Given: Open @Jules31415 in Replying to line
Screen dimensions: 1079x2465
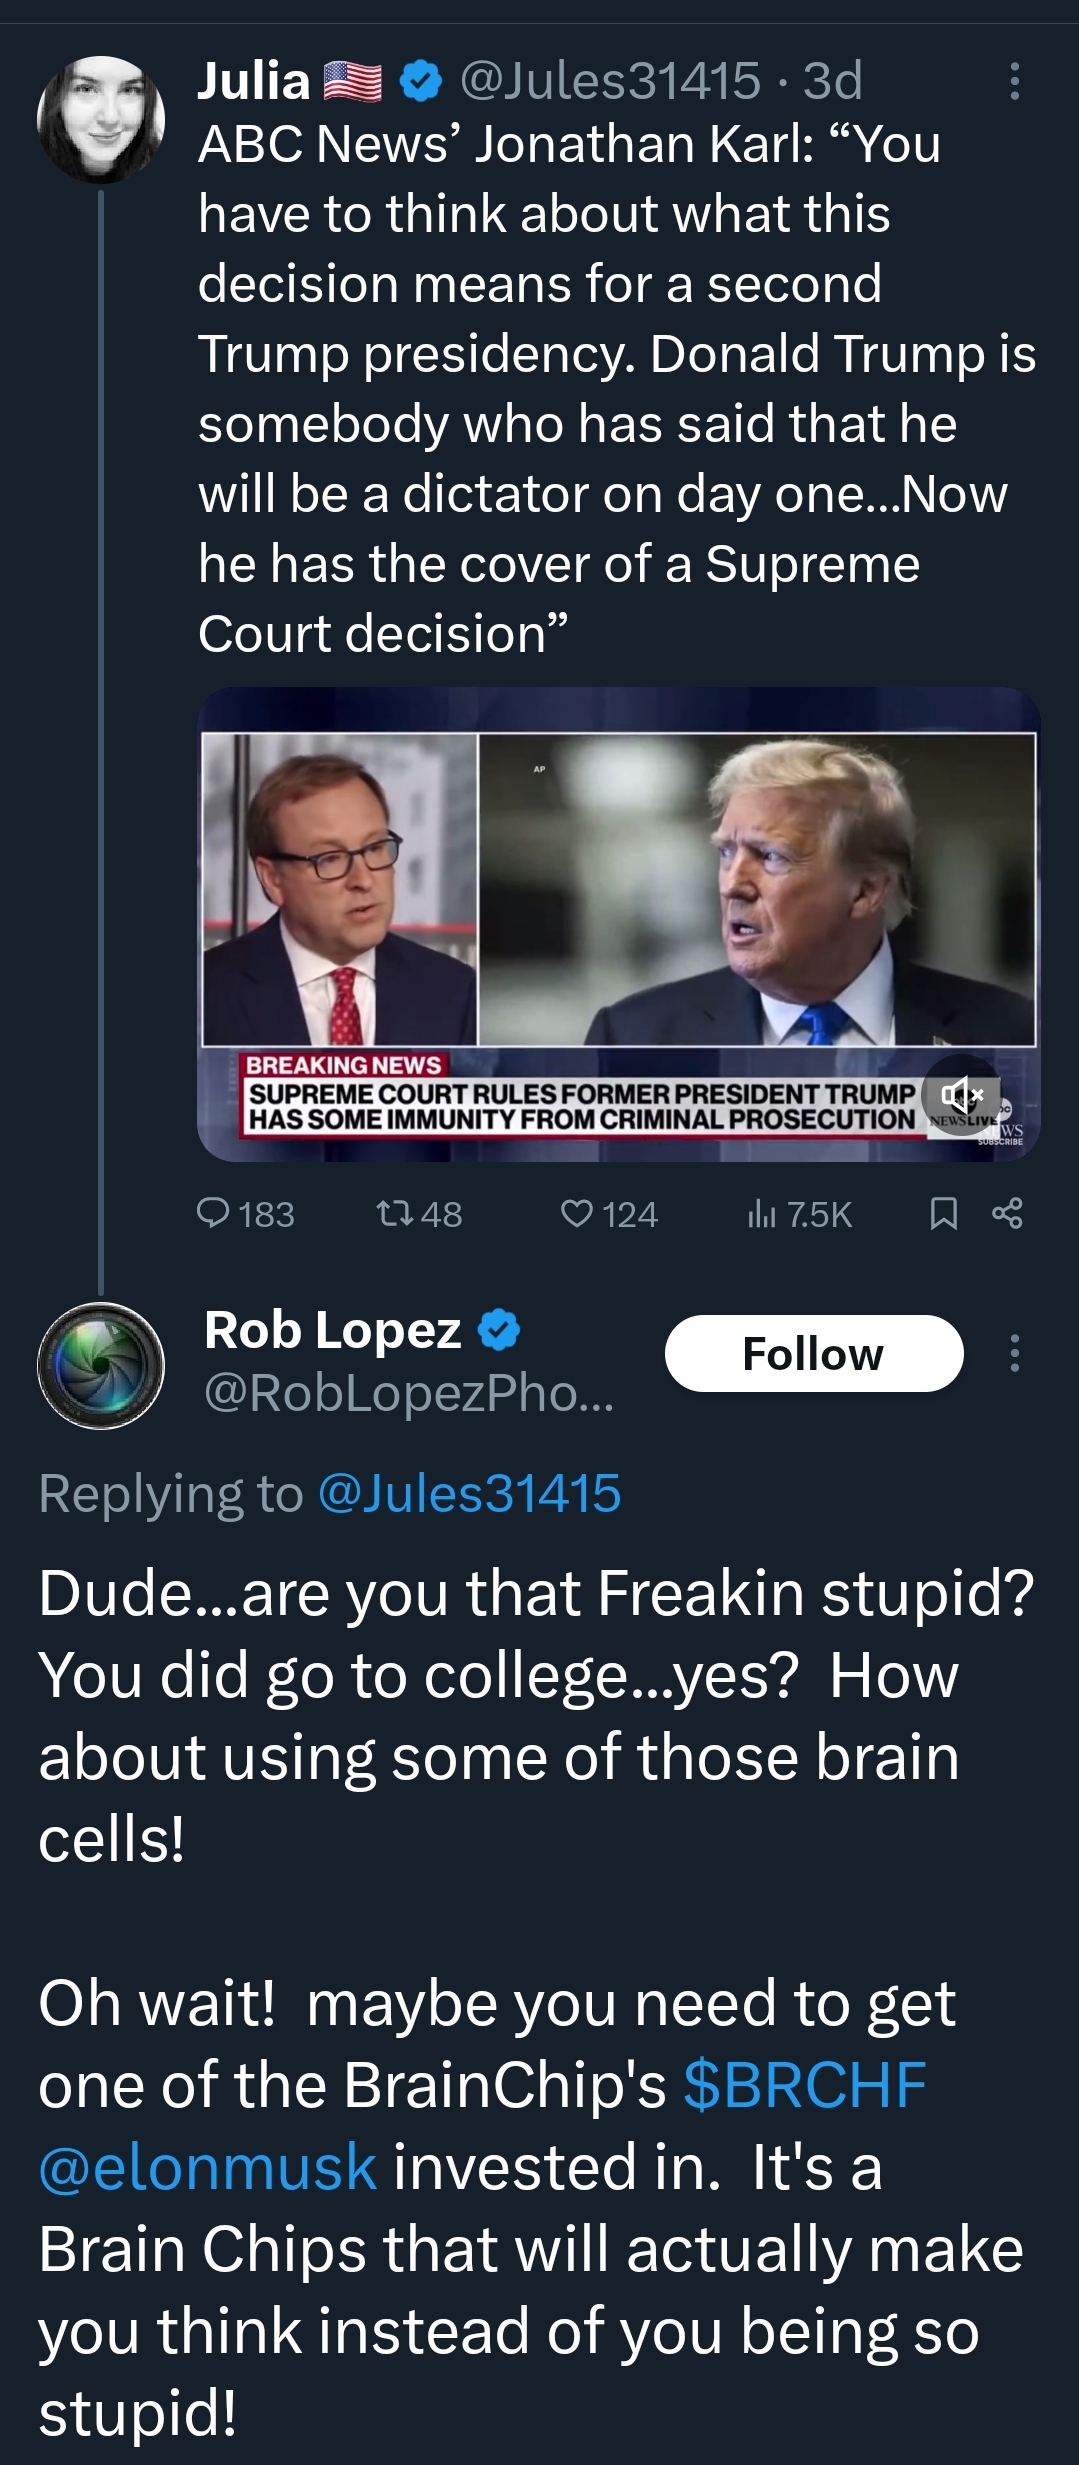Looking at the screenshot, I should click(469, 1493).
